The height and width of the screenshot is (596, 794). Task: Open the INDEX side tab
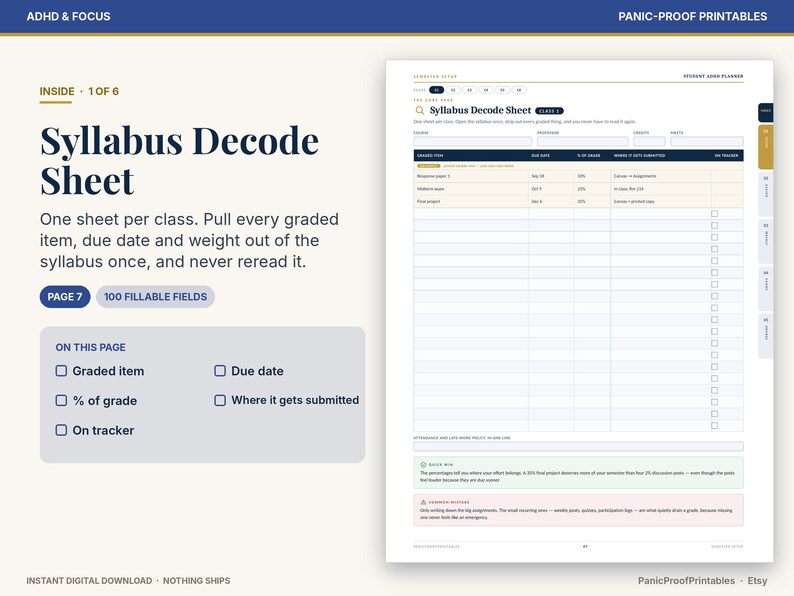[x=766, y=112]
